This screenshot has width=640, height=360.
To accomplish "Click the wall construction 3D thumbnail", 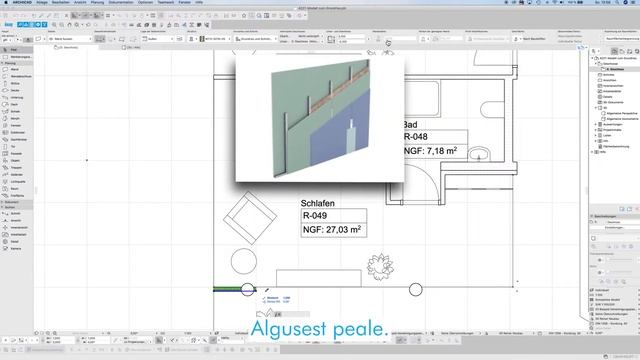I will point(320,118).
